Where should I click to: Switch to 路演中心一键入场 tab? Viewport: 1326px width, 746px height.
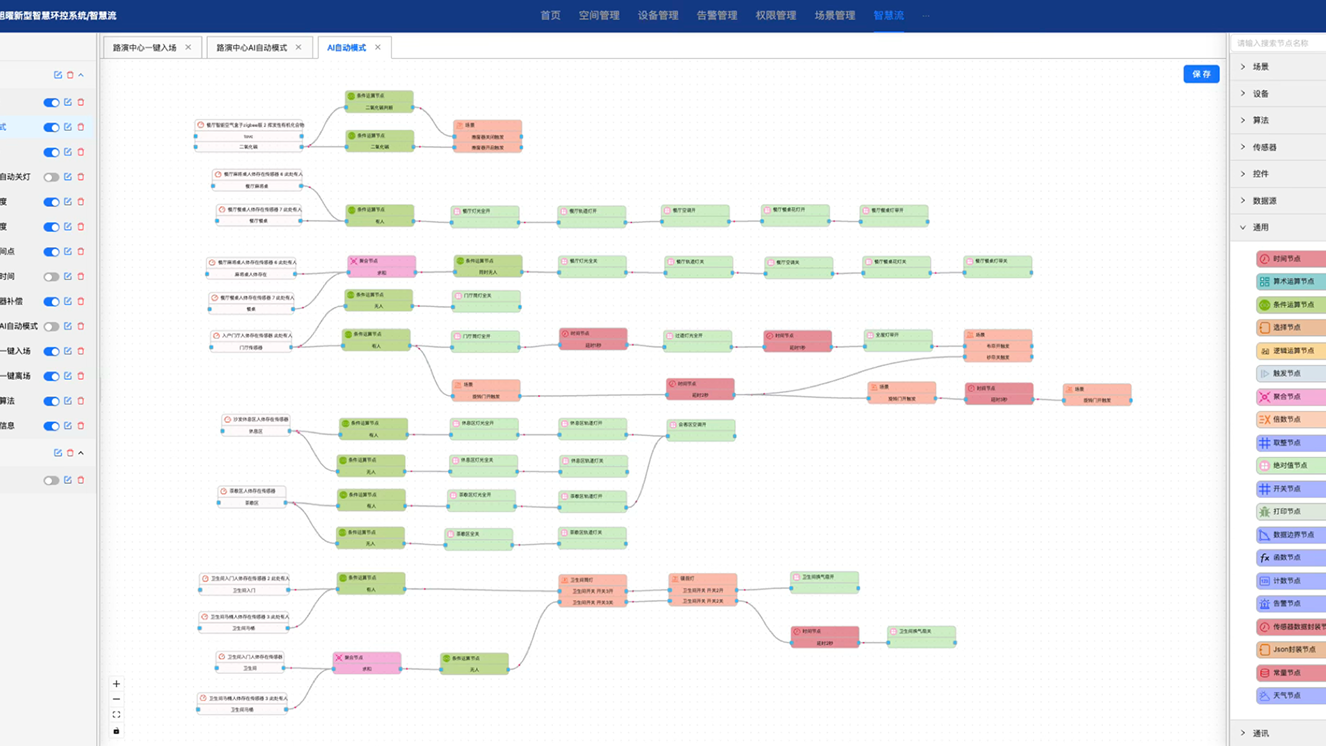tap(145, 47)
